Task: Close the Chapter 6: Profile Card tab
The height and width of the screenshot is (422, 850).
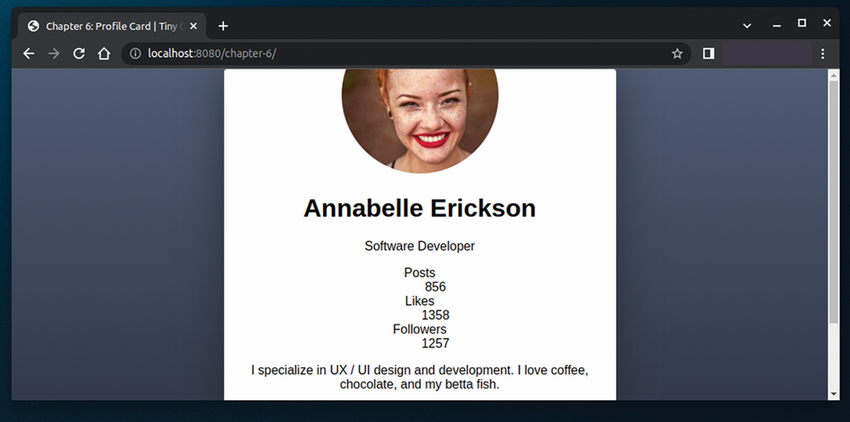Action: pos(194,26)
